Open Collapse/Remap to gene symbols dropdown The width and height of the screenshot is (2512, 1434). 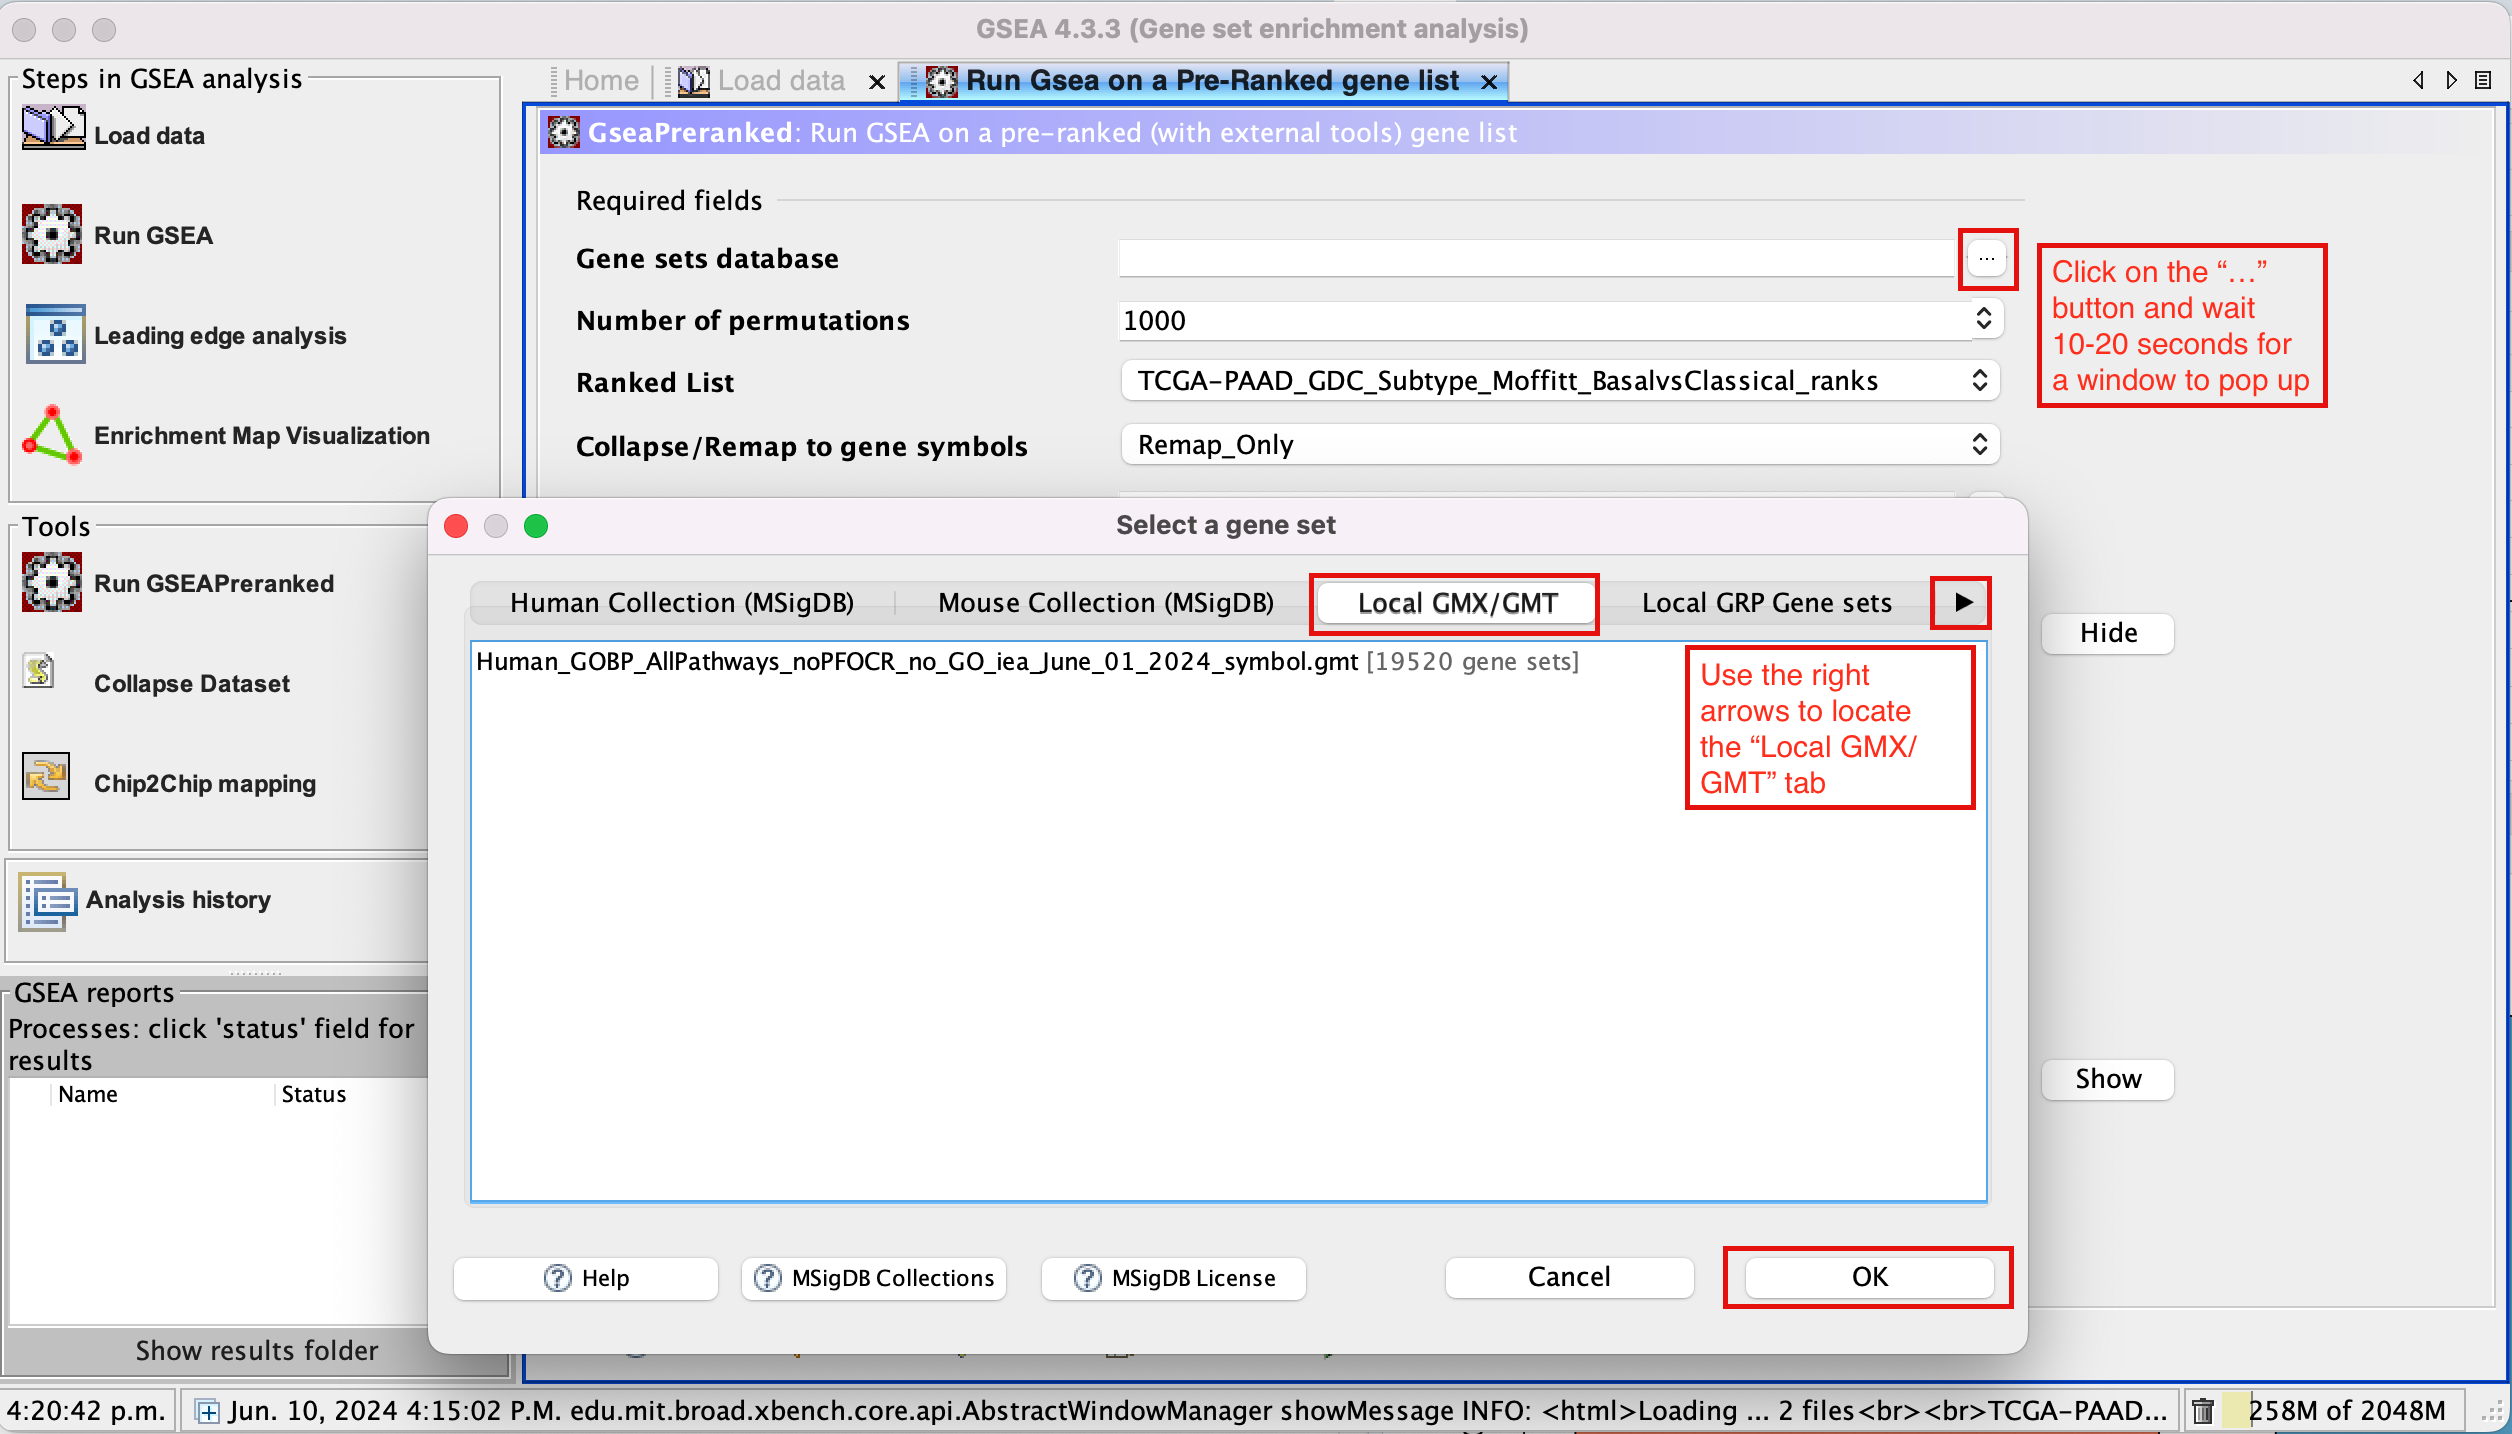1560,445
